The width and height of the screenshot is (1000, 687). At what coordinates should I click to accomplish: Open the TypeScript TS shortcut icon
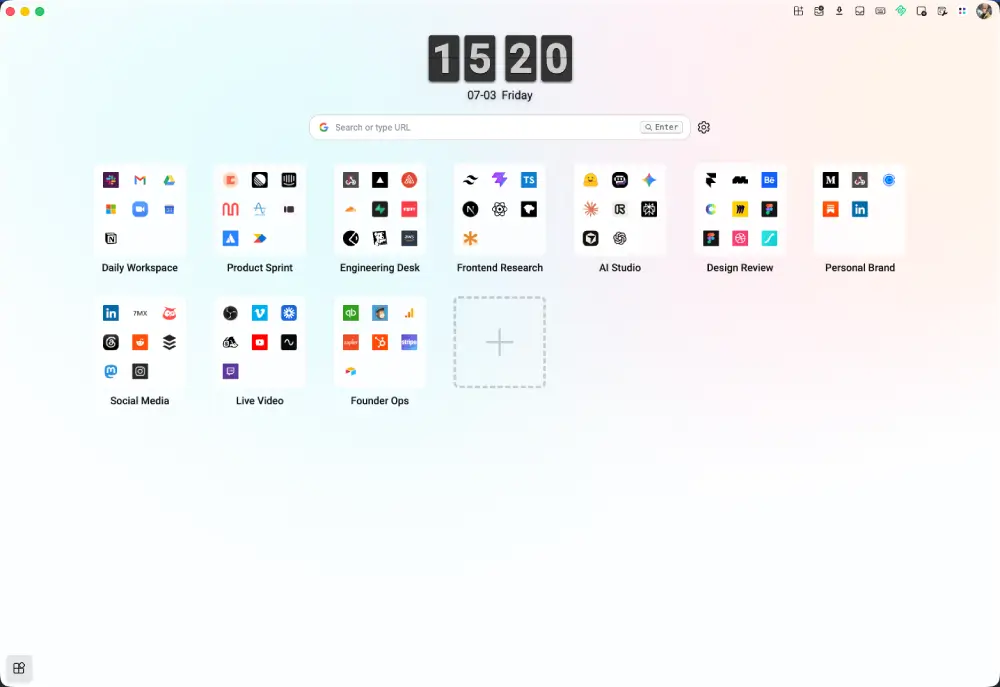[x=529, y=181]
